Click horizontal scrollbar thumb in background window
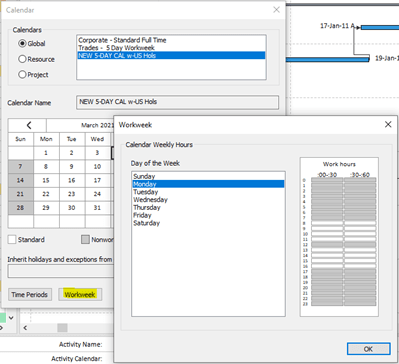The height and width of the screenshot is (364, 399). (x=62, y=328)
